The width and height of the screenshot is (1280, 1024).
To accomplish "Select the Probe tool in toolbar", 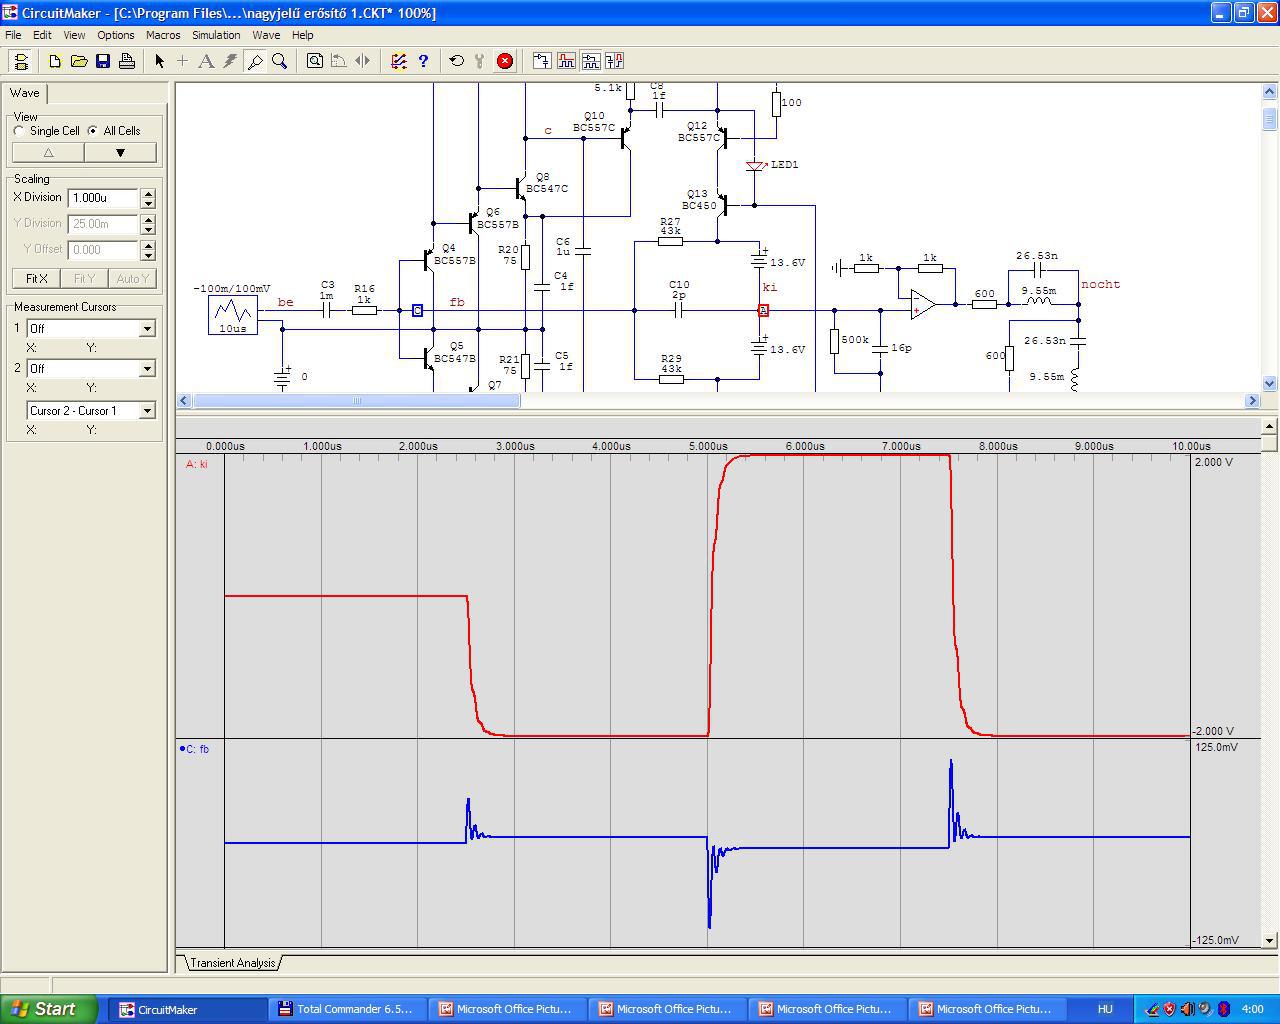I will (x=255, y=61).
